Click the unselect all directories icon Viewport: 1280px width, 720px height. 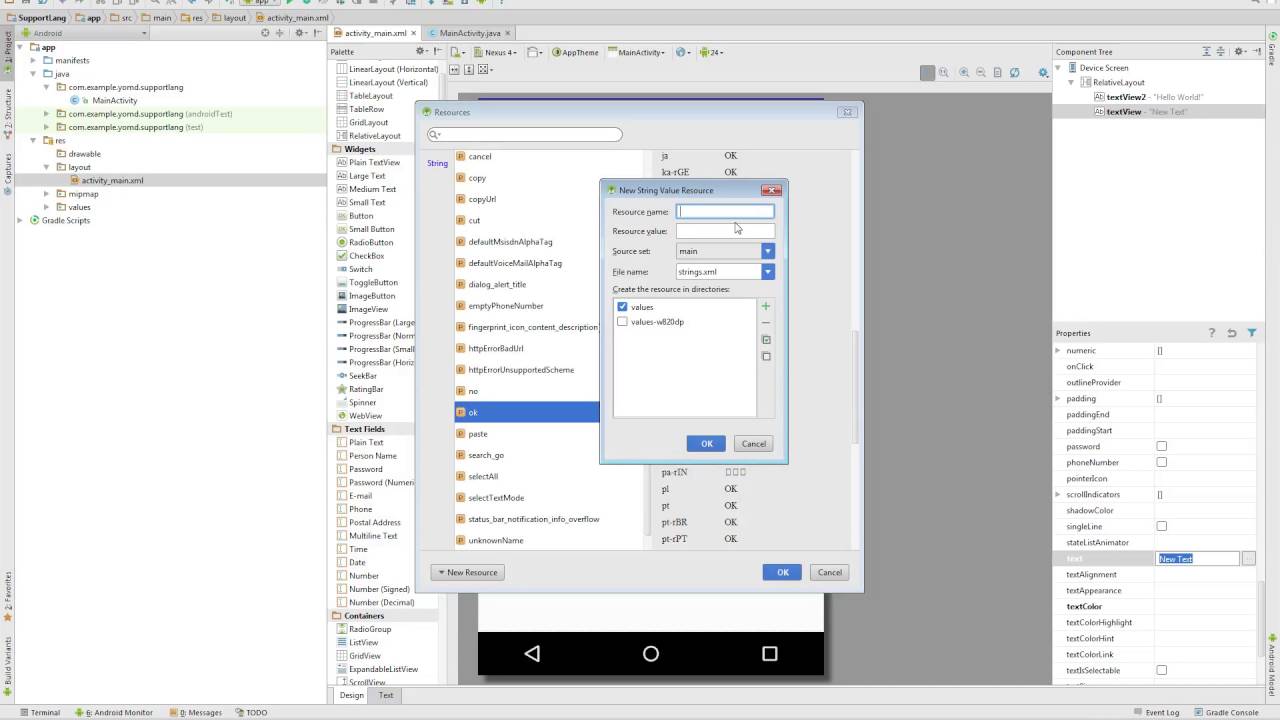point(766,356)
